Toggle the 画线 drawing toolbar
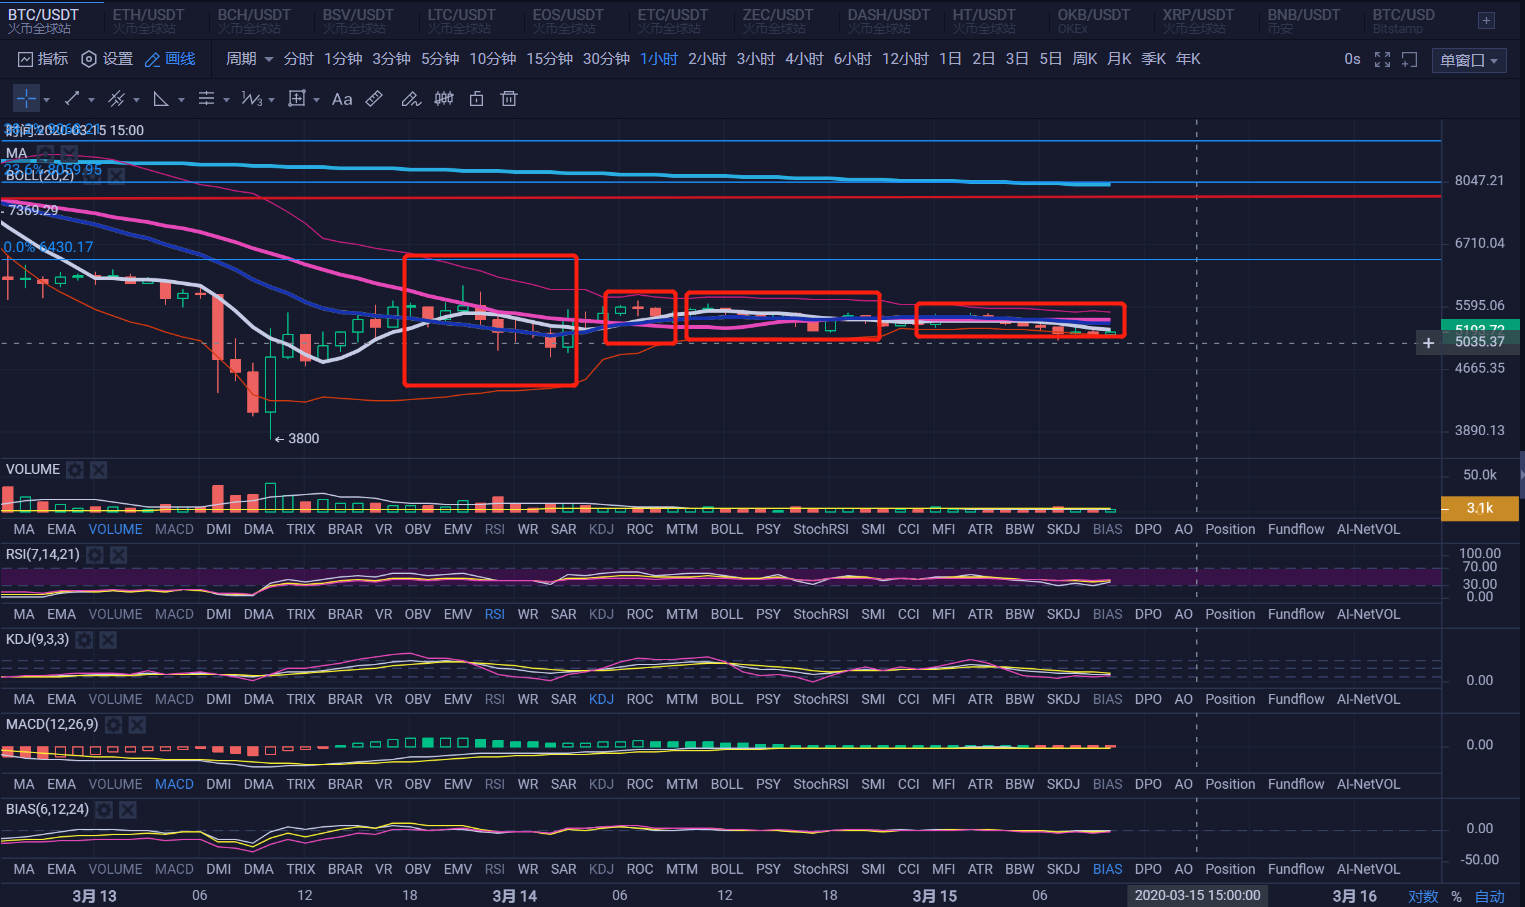This screenshot has height=907, width=1525. click(170, 59)
